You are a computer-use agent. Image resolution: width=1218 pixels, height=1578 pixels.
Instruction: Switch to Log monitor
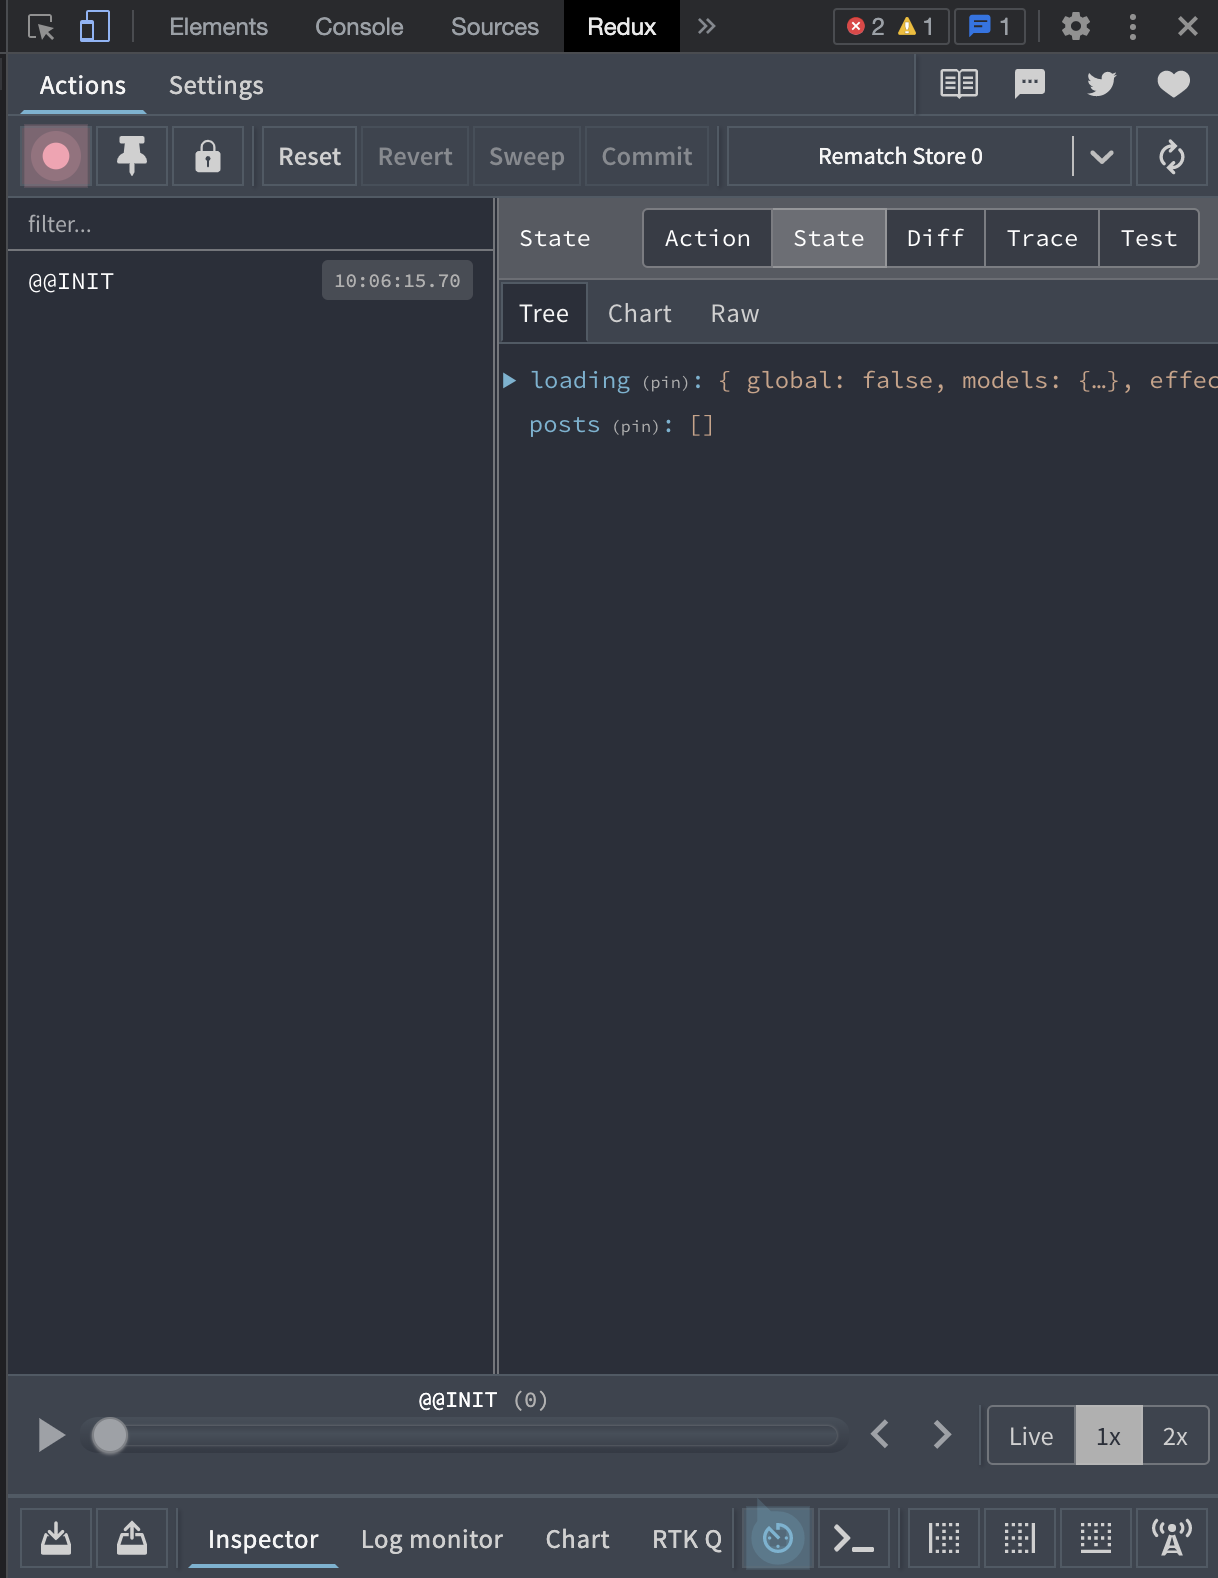(x=431, y=1539)
